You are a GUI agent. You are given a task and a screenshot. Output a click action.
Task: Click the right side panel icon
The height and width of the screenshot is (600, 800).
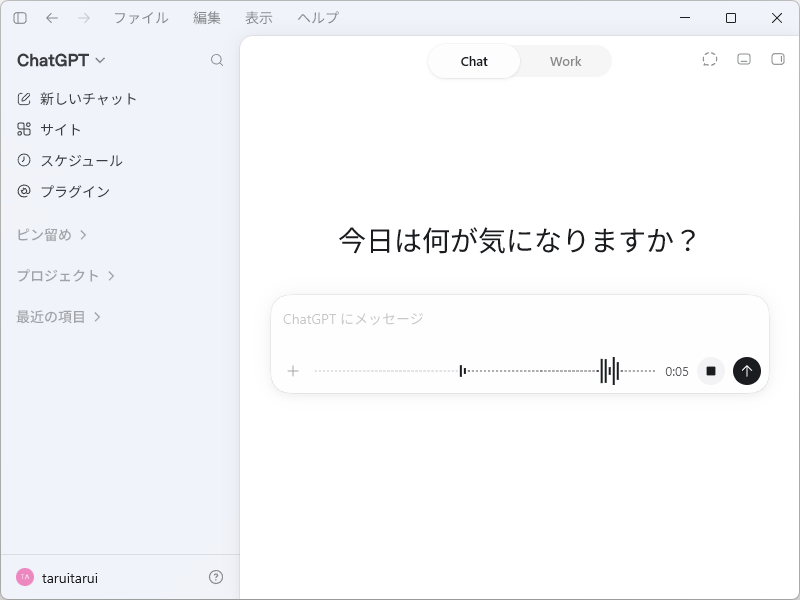[x=778, y=59]
